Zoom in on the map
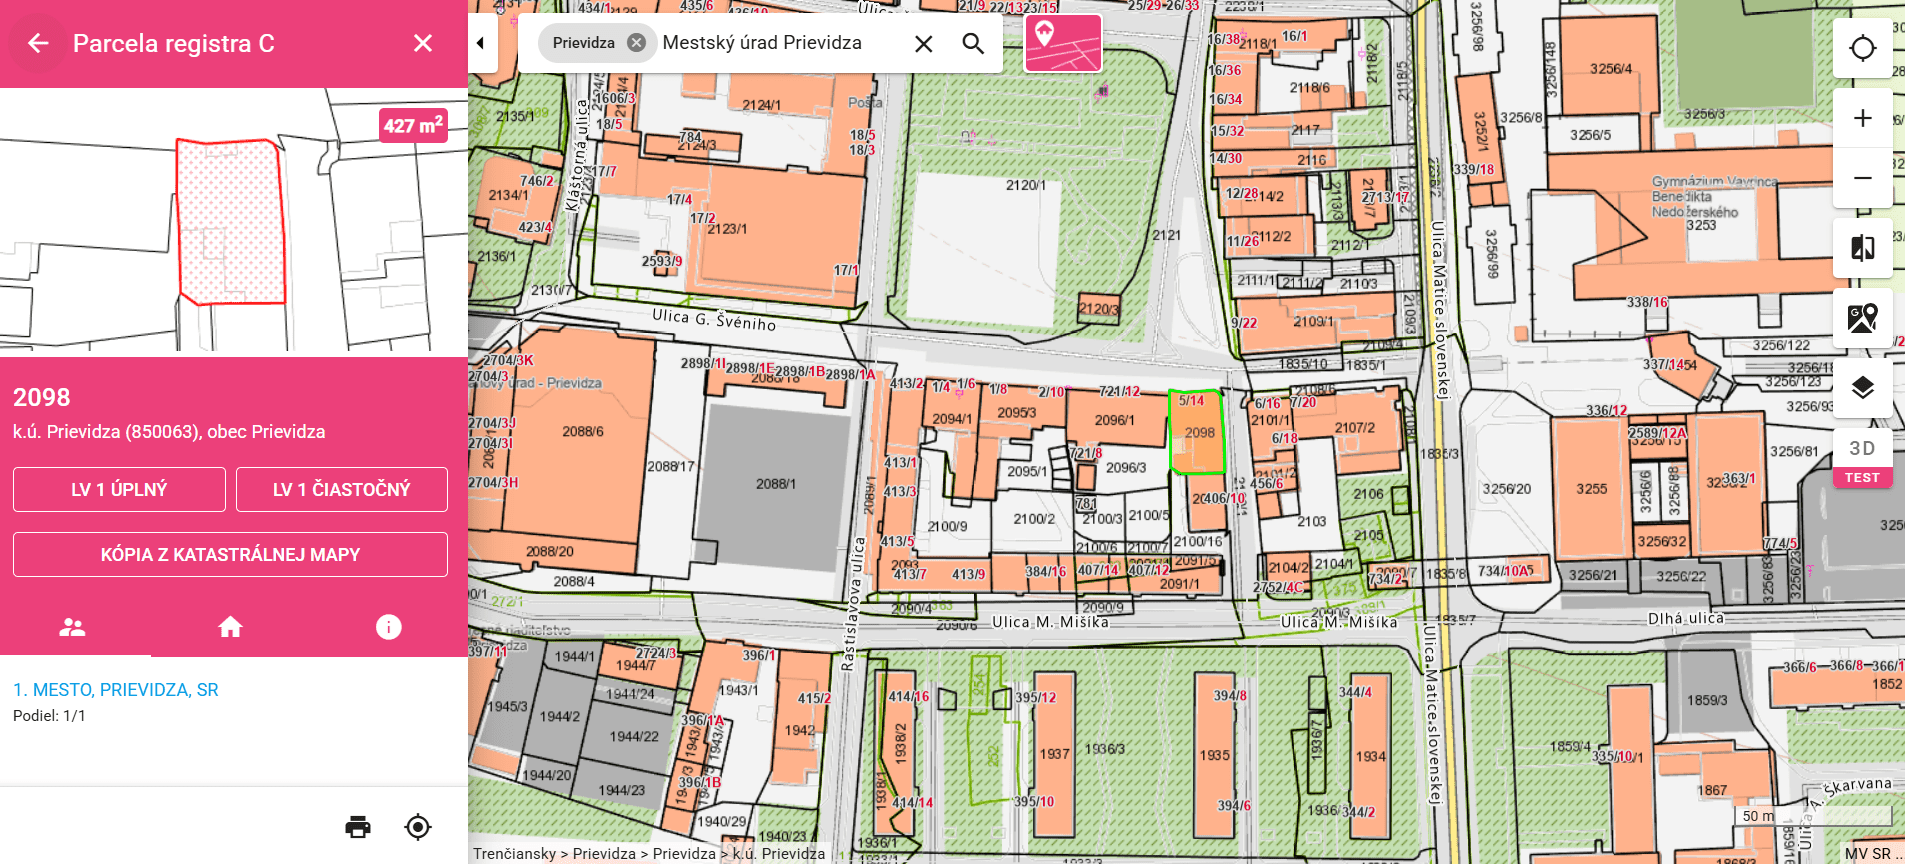Image resolution: width=1905 pixels, height=864 pixels. click(x=1862, y=118)
